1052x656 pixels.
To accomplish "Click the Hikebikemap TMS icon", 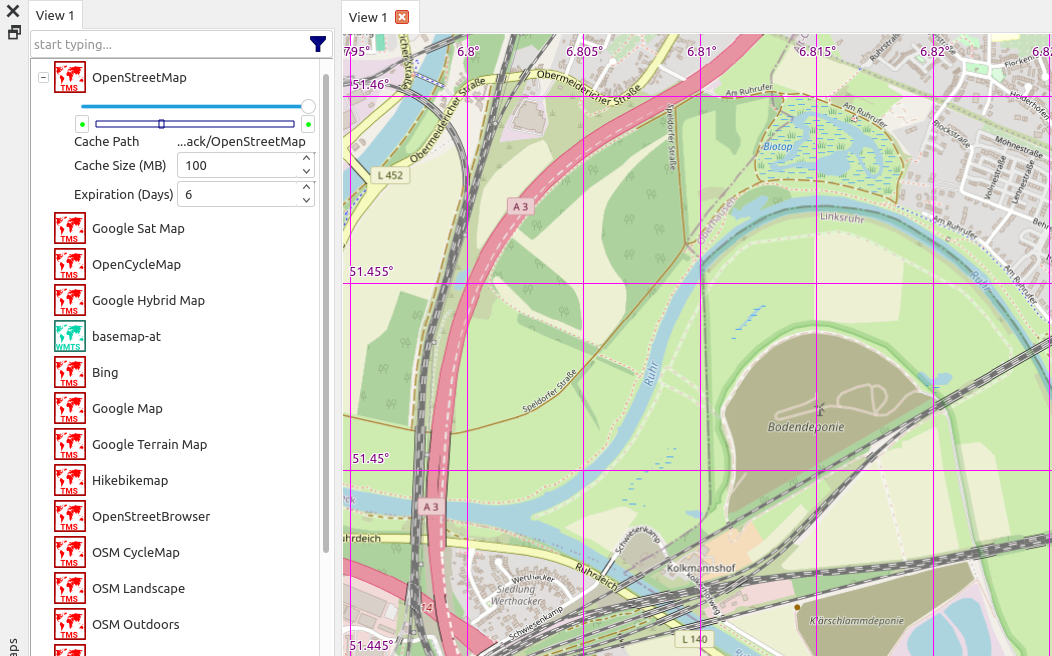I will 70,481.
